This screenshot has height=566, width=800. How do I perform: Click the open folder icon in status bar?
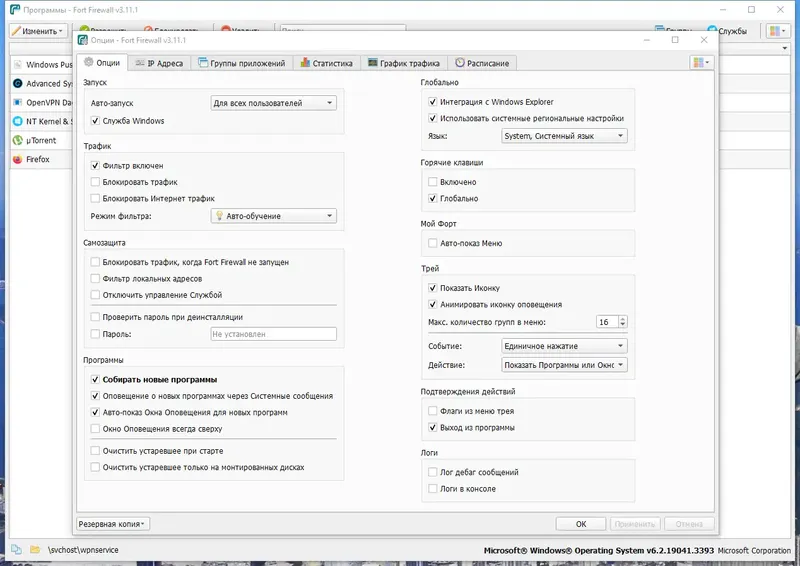[x=35, y=550]
